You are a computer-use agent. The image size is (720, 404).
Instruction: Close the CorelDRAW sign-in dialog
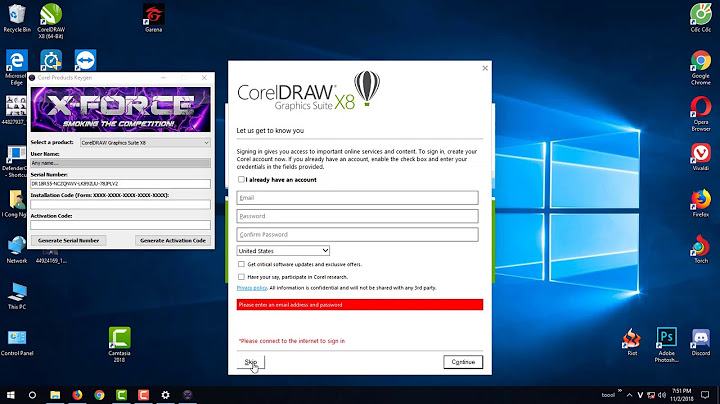(485, 68)
